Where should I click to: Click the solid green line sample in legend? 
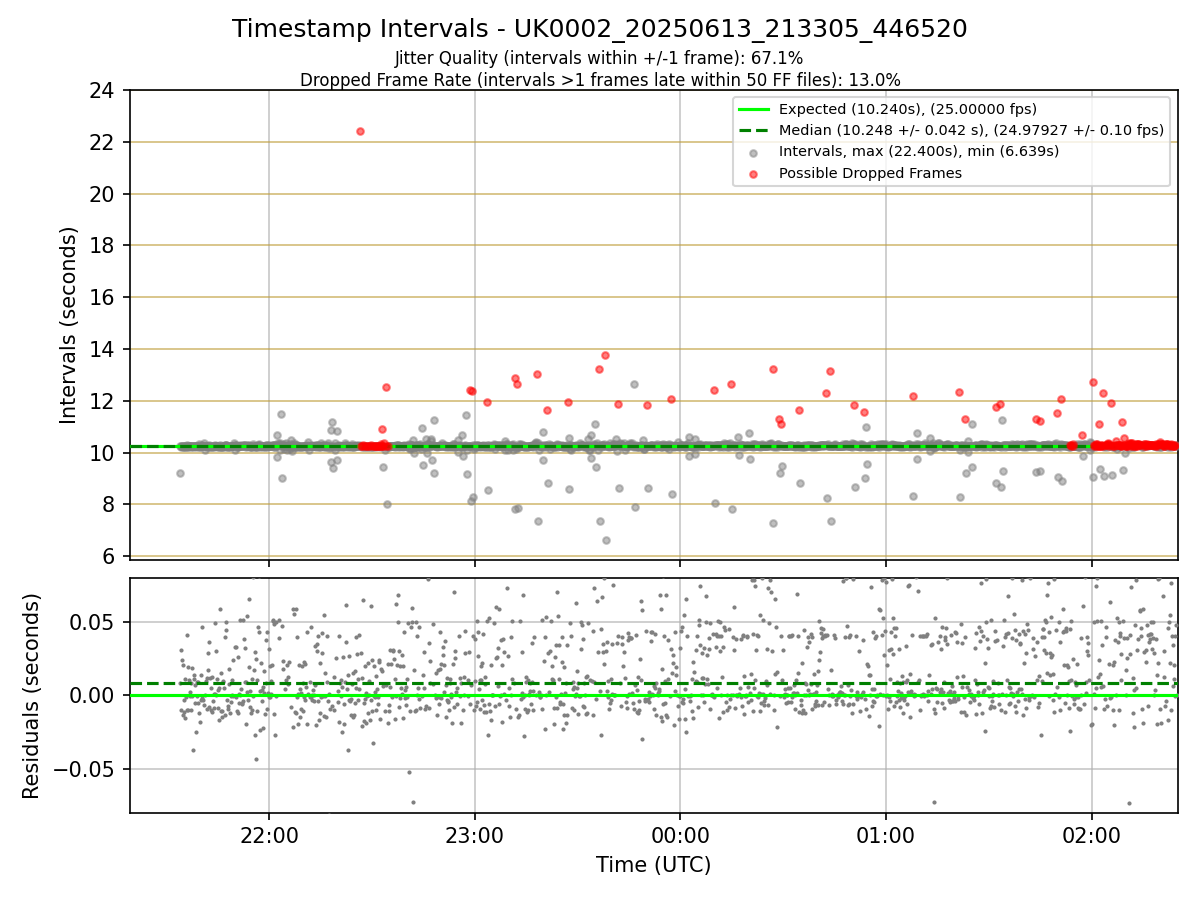coord(753,109)
